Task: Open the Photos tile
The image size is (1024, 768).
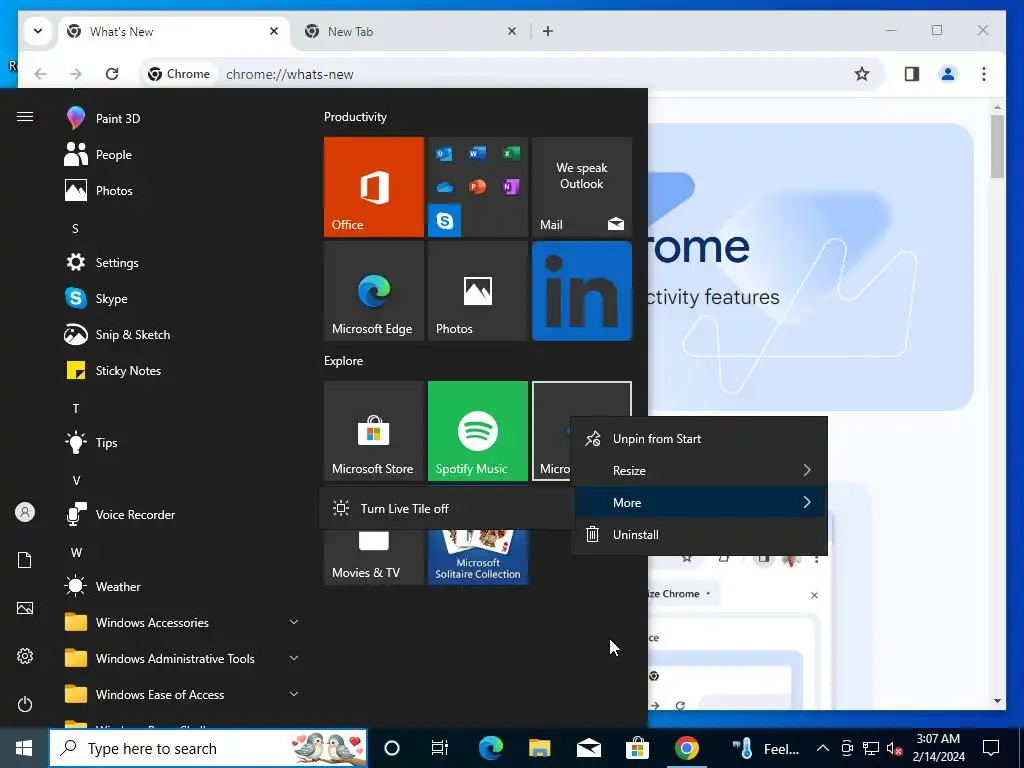Action: [x=477, y=291]
